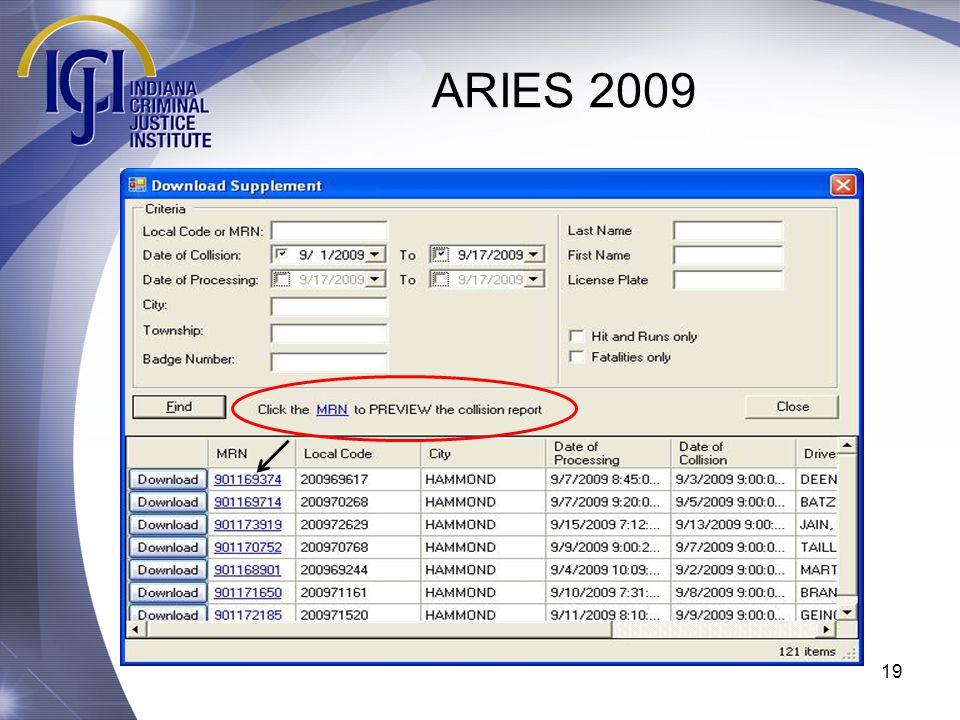Select driver cell BATZ
The width and height of the screenshot is (960, 720).
pyautogui.click(x=817, y=502)
